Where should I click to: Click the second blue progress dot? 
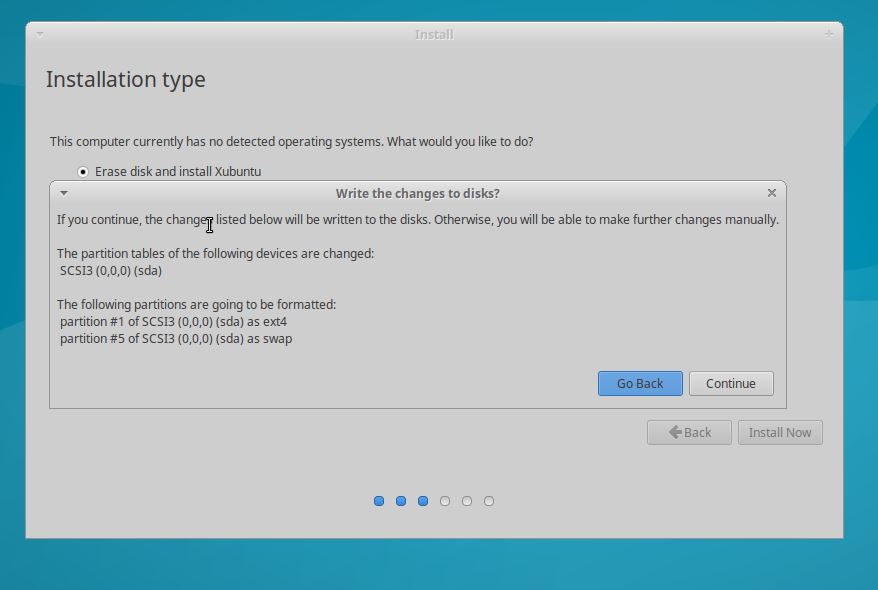[x=401, y=501]
